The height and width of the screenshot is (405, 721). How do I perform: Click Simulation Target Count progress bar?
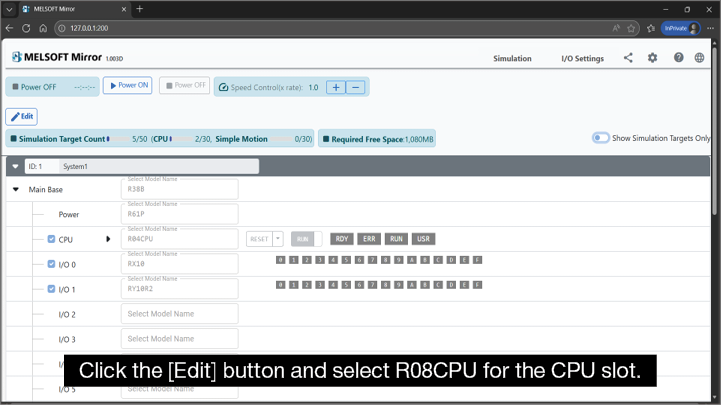click(120, 139)
